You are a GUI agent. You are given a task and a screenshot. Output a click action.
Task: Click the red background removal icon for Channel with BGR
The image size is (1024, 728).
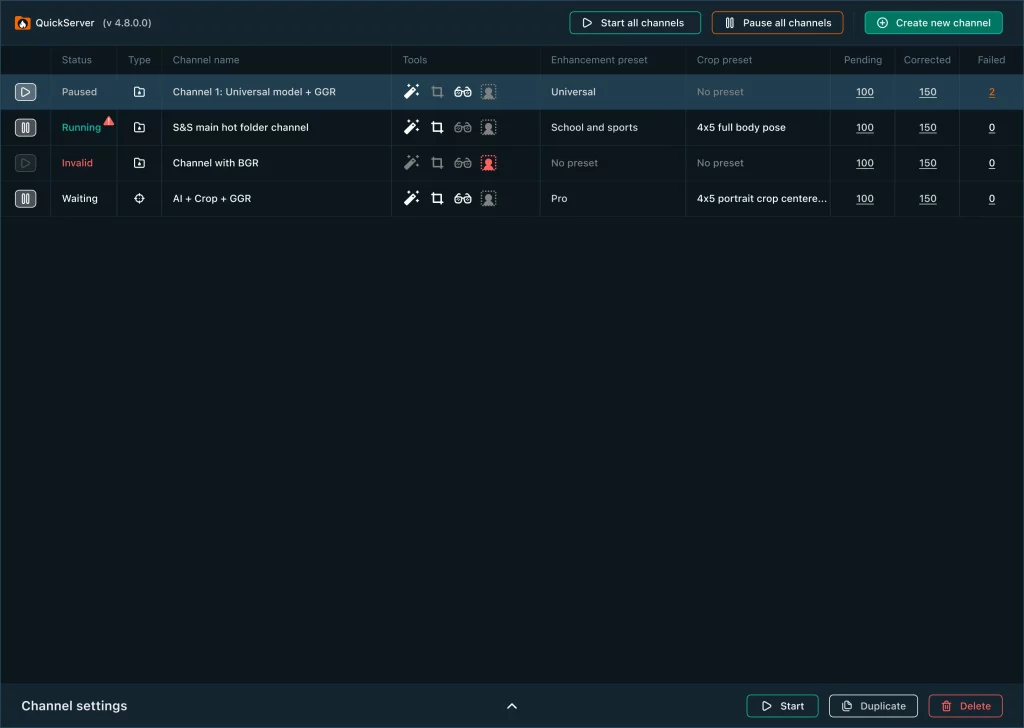click(488, 163)
